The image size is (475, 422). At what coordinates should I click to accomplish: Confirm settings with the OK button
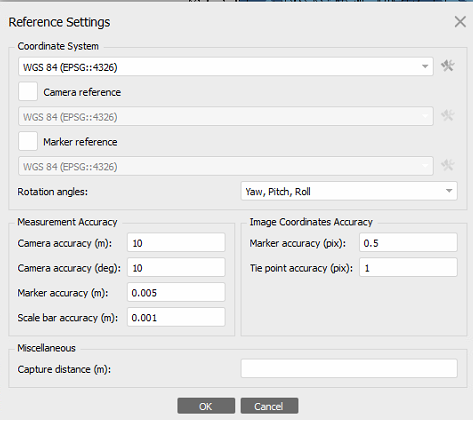pyautogui.click(x=206, y=406)
